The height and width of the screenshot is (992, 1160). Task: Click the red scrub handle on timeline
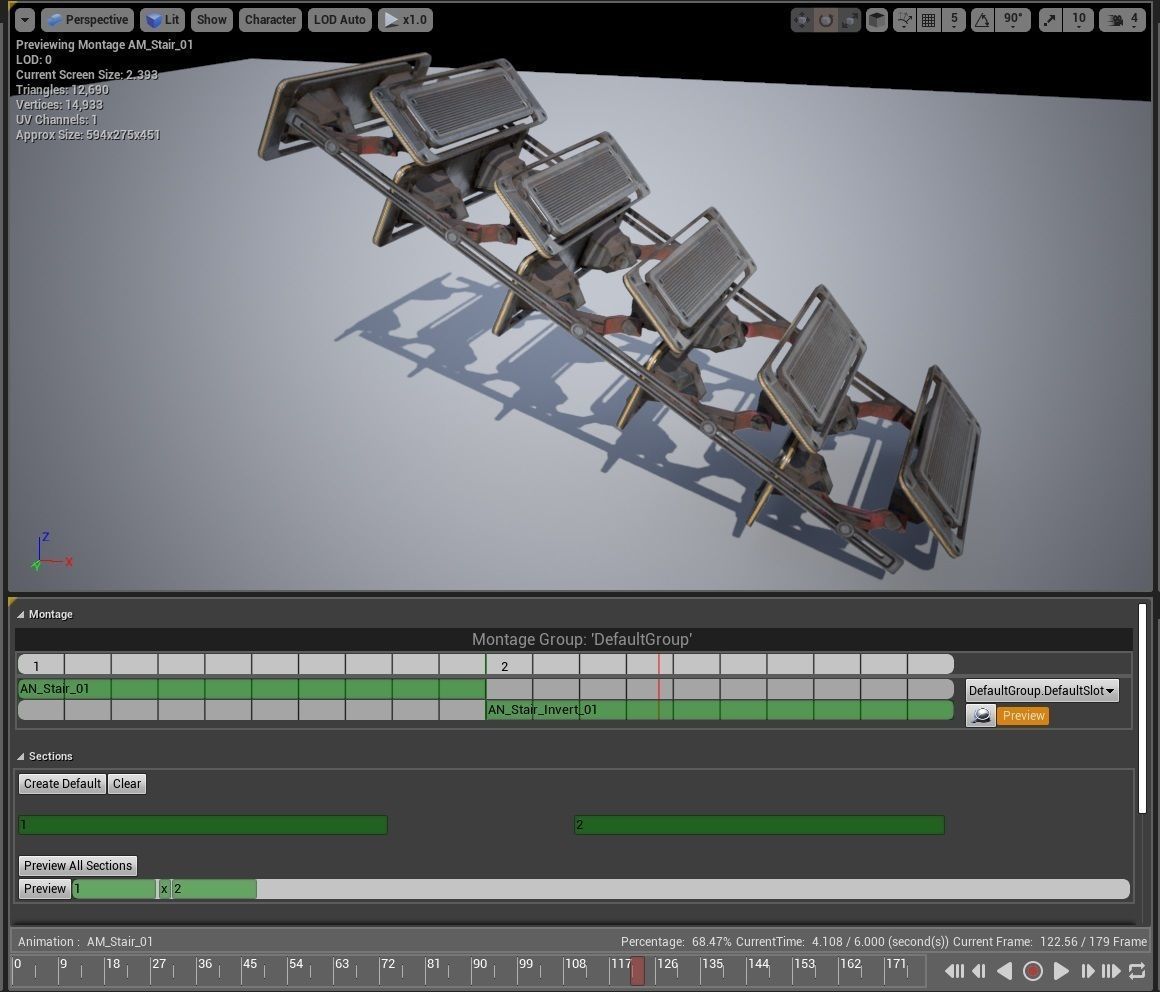[x=637, y=970]
